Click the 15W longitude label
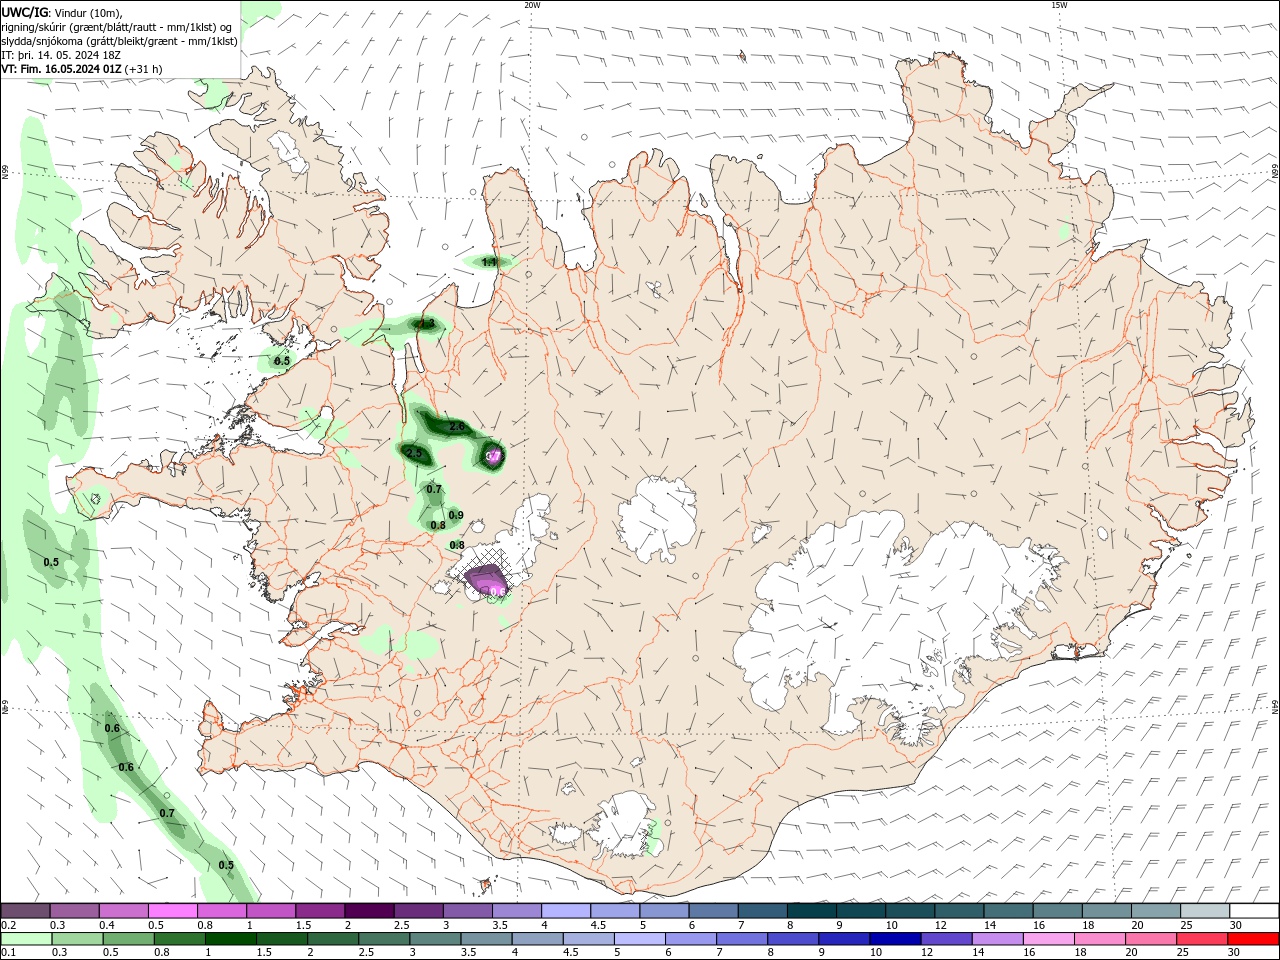The height and width of the screenshot is (960, 1280). (x=1059, y=5)
